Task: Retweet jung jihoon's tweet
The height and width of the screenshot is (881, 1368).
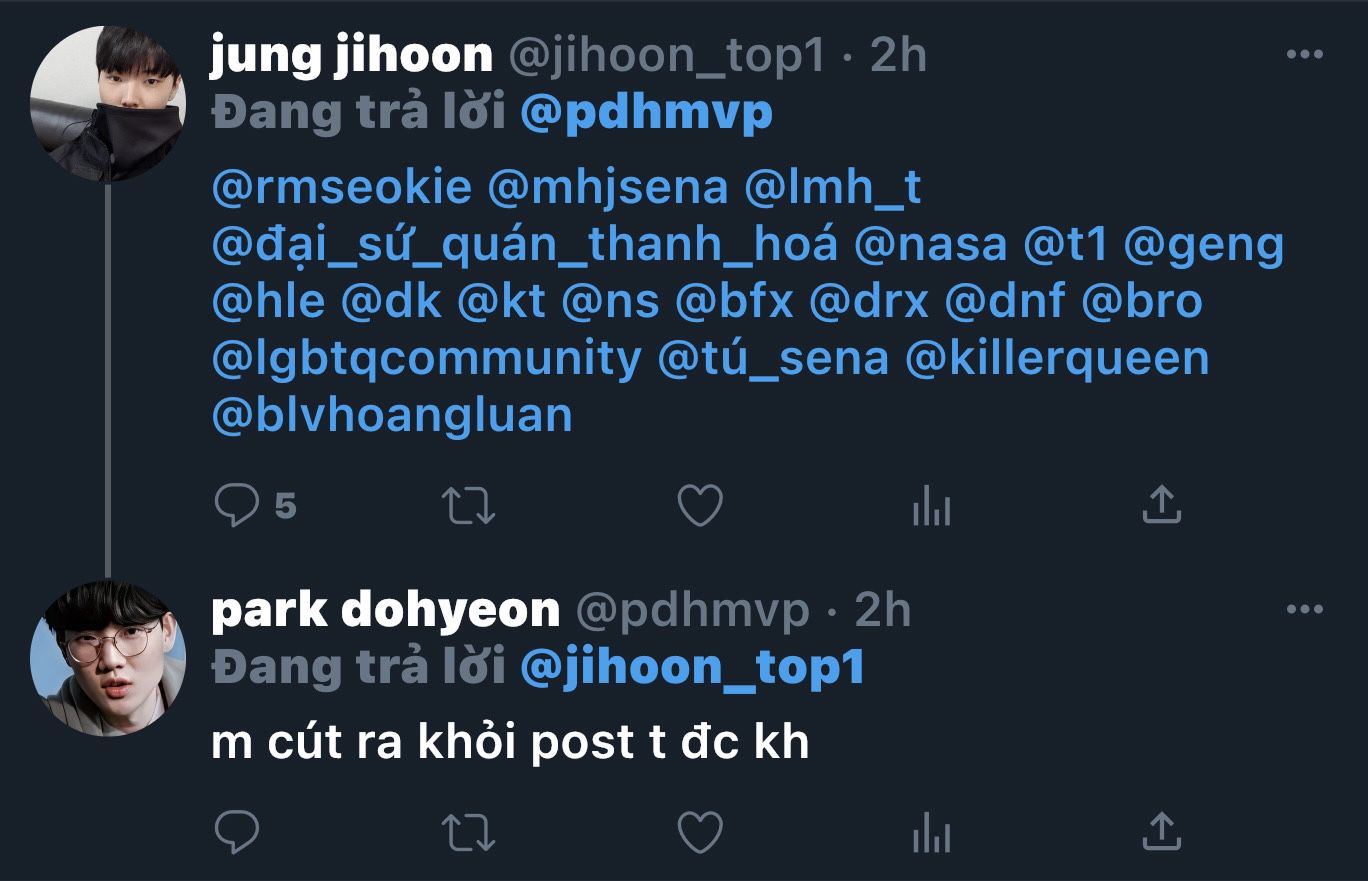Action: 468,506
